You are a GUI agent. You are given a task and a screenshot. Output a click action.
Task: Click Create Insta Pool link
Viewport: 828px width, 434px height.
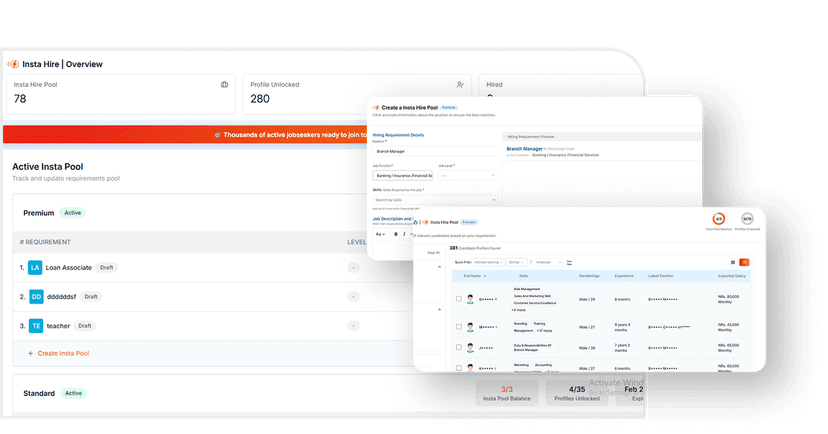[x=63, y=353]
